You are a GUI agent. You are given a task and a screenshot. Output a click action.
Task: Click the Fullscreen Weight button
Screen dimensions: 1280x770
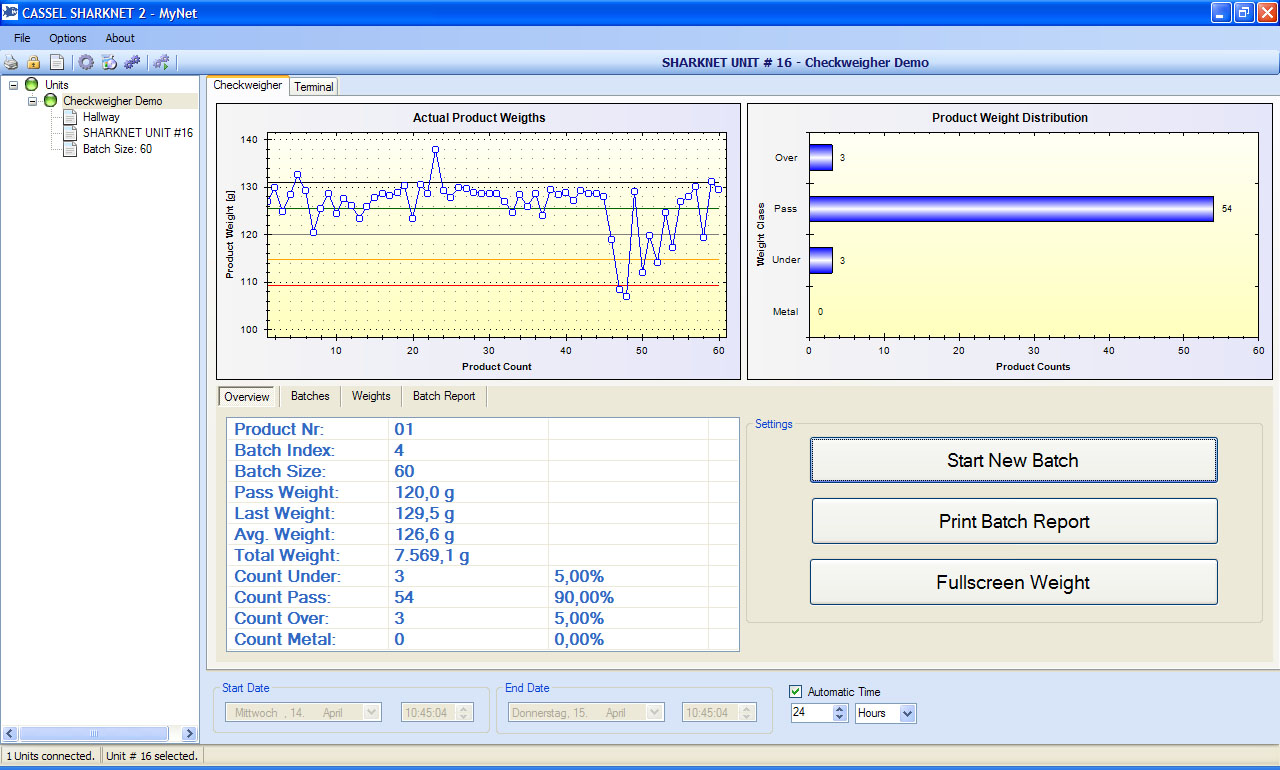coord(1013,582)
